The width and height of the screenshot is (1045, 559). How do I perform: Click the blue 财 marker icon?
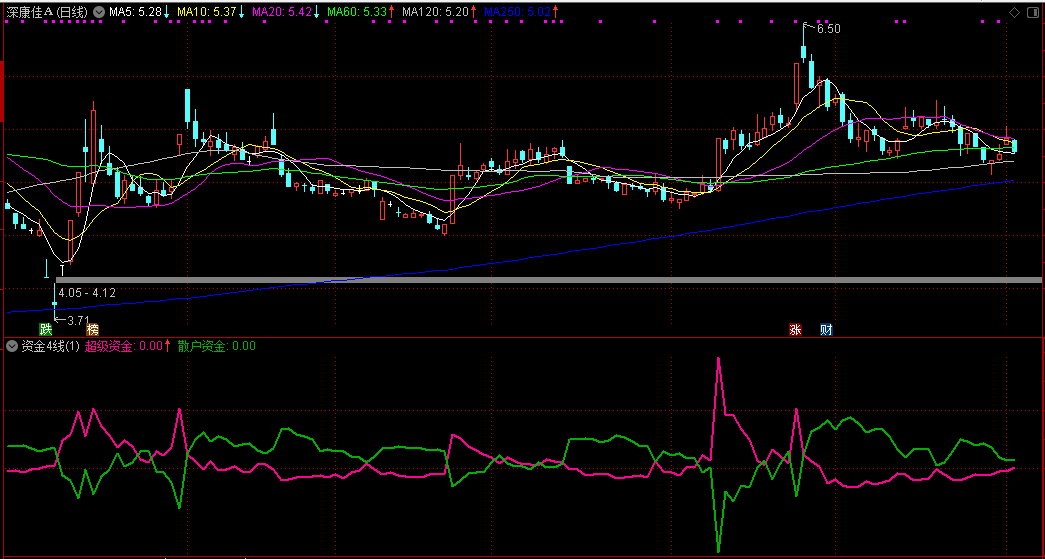[826, 329]
